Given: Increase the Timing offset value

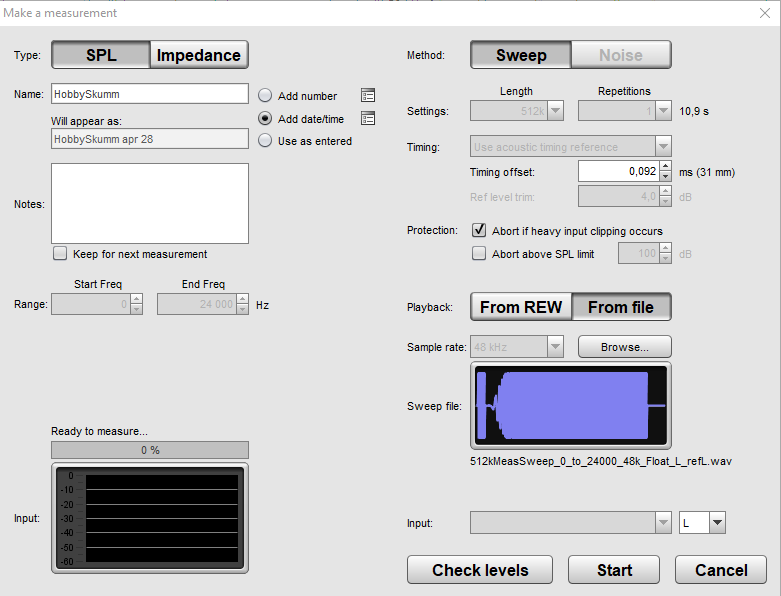Looking at the screenshot, I should tap(666, 166).
